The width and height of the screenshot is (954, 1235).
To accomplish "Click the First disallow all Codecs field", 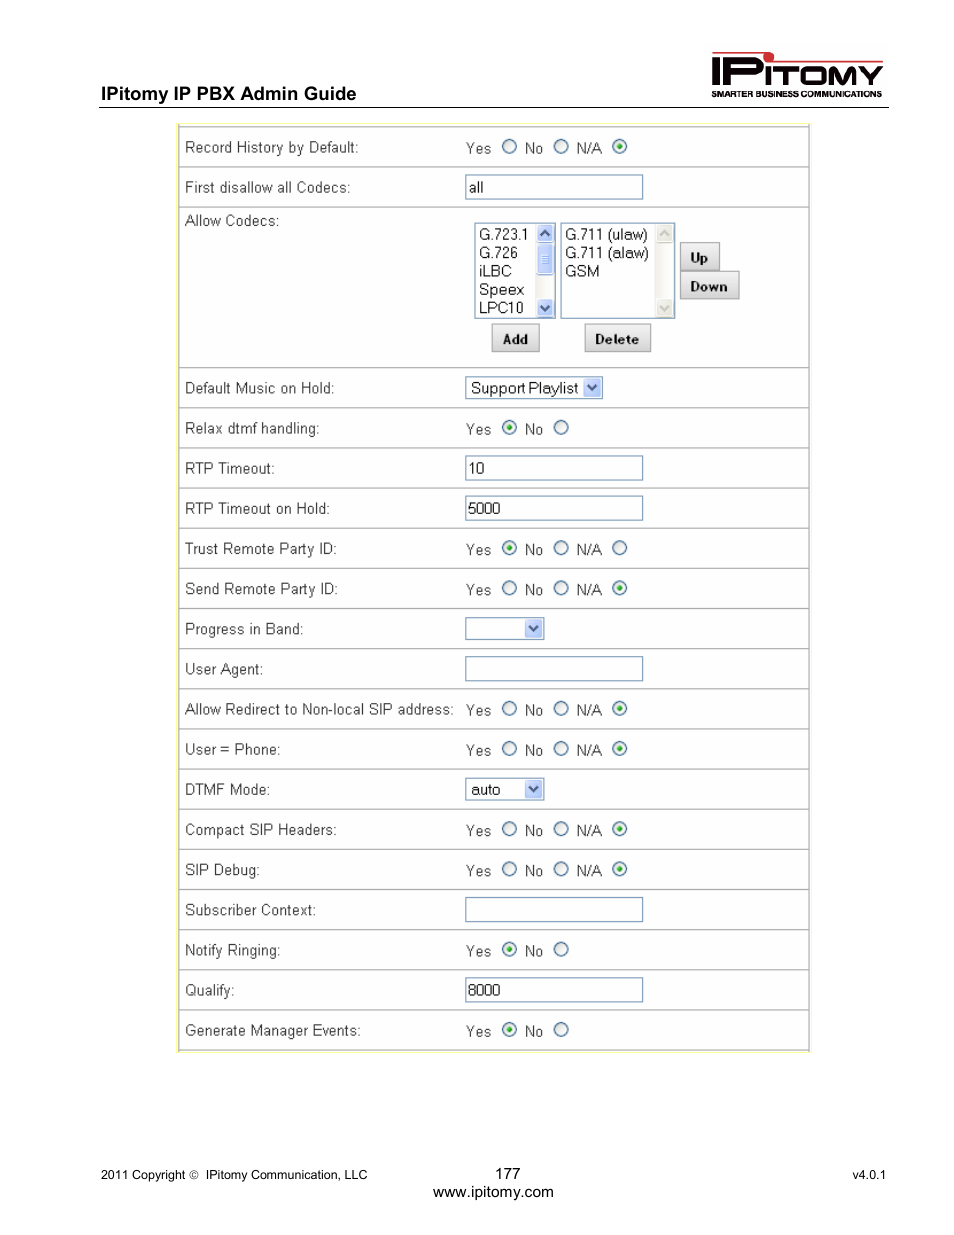I will tap(554, 187).
